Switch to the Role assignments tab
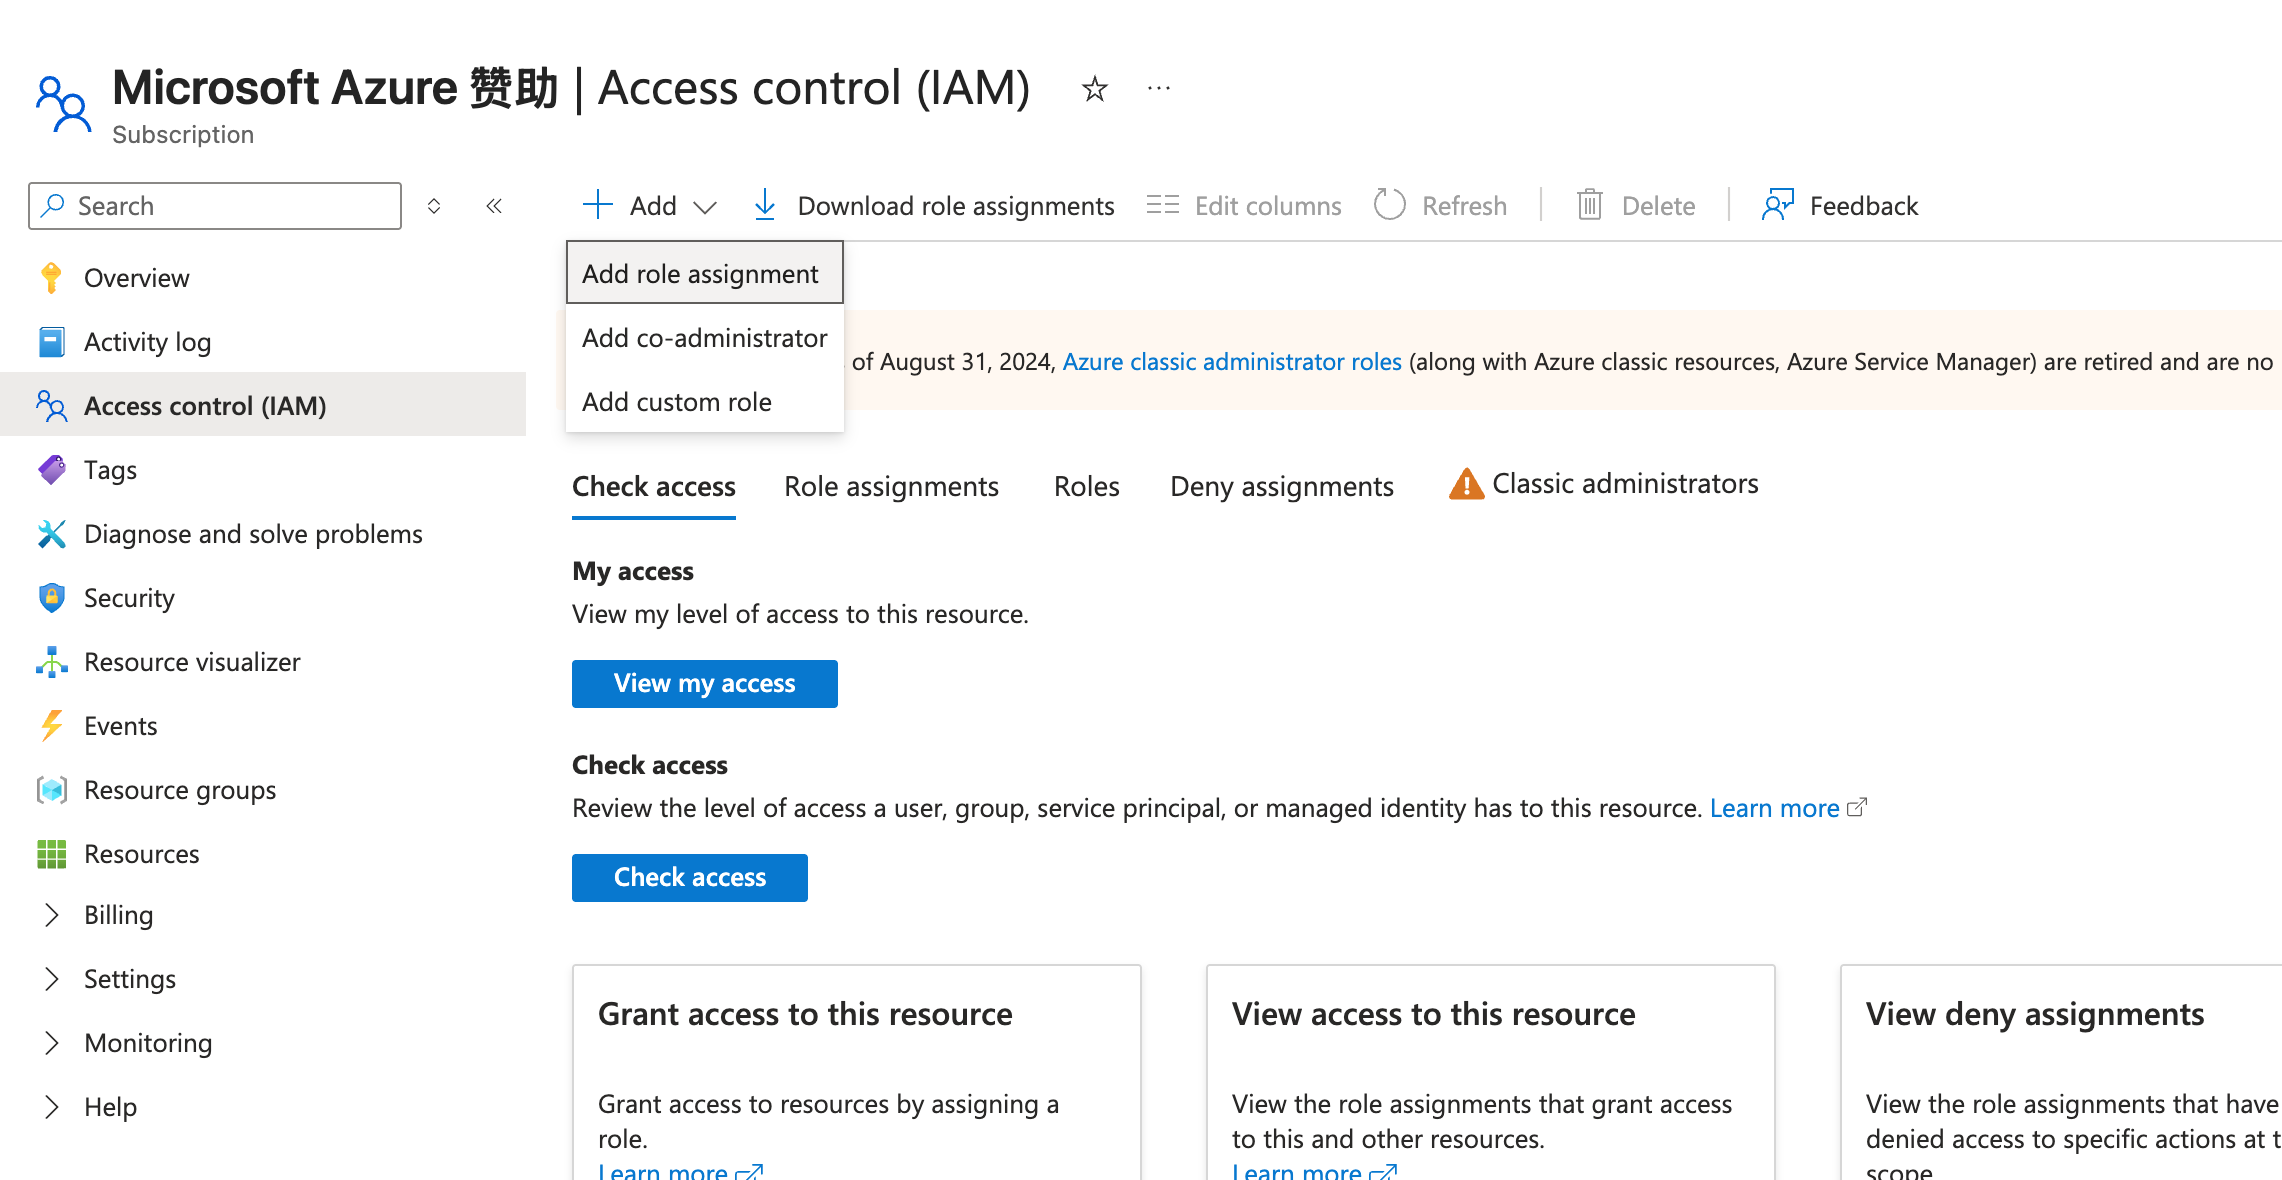The image size is (2282, 1180). pyautogui.click(x=891, y=487)
